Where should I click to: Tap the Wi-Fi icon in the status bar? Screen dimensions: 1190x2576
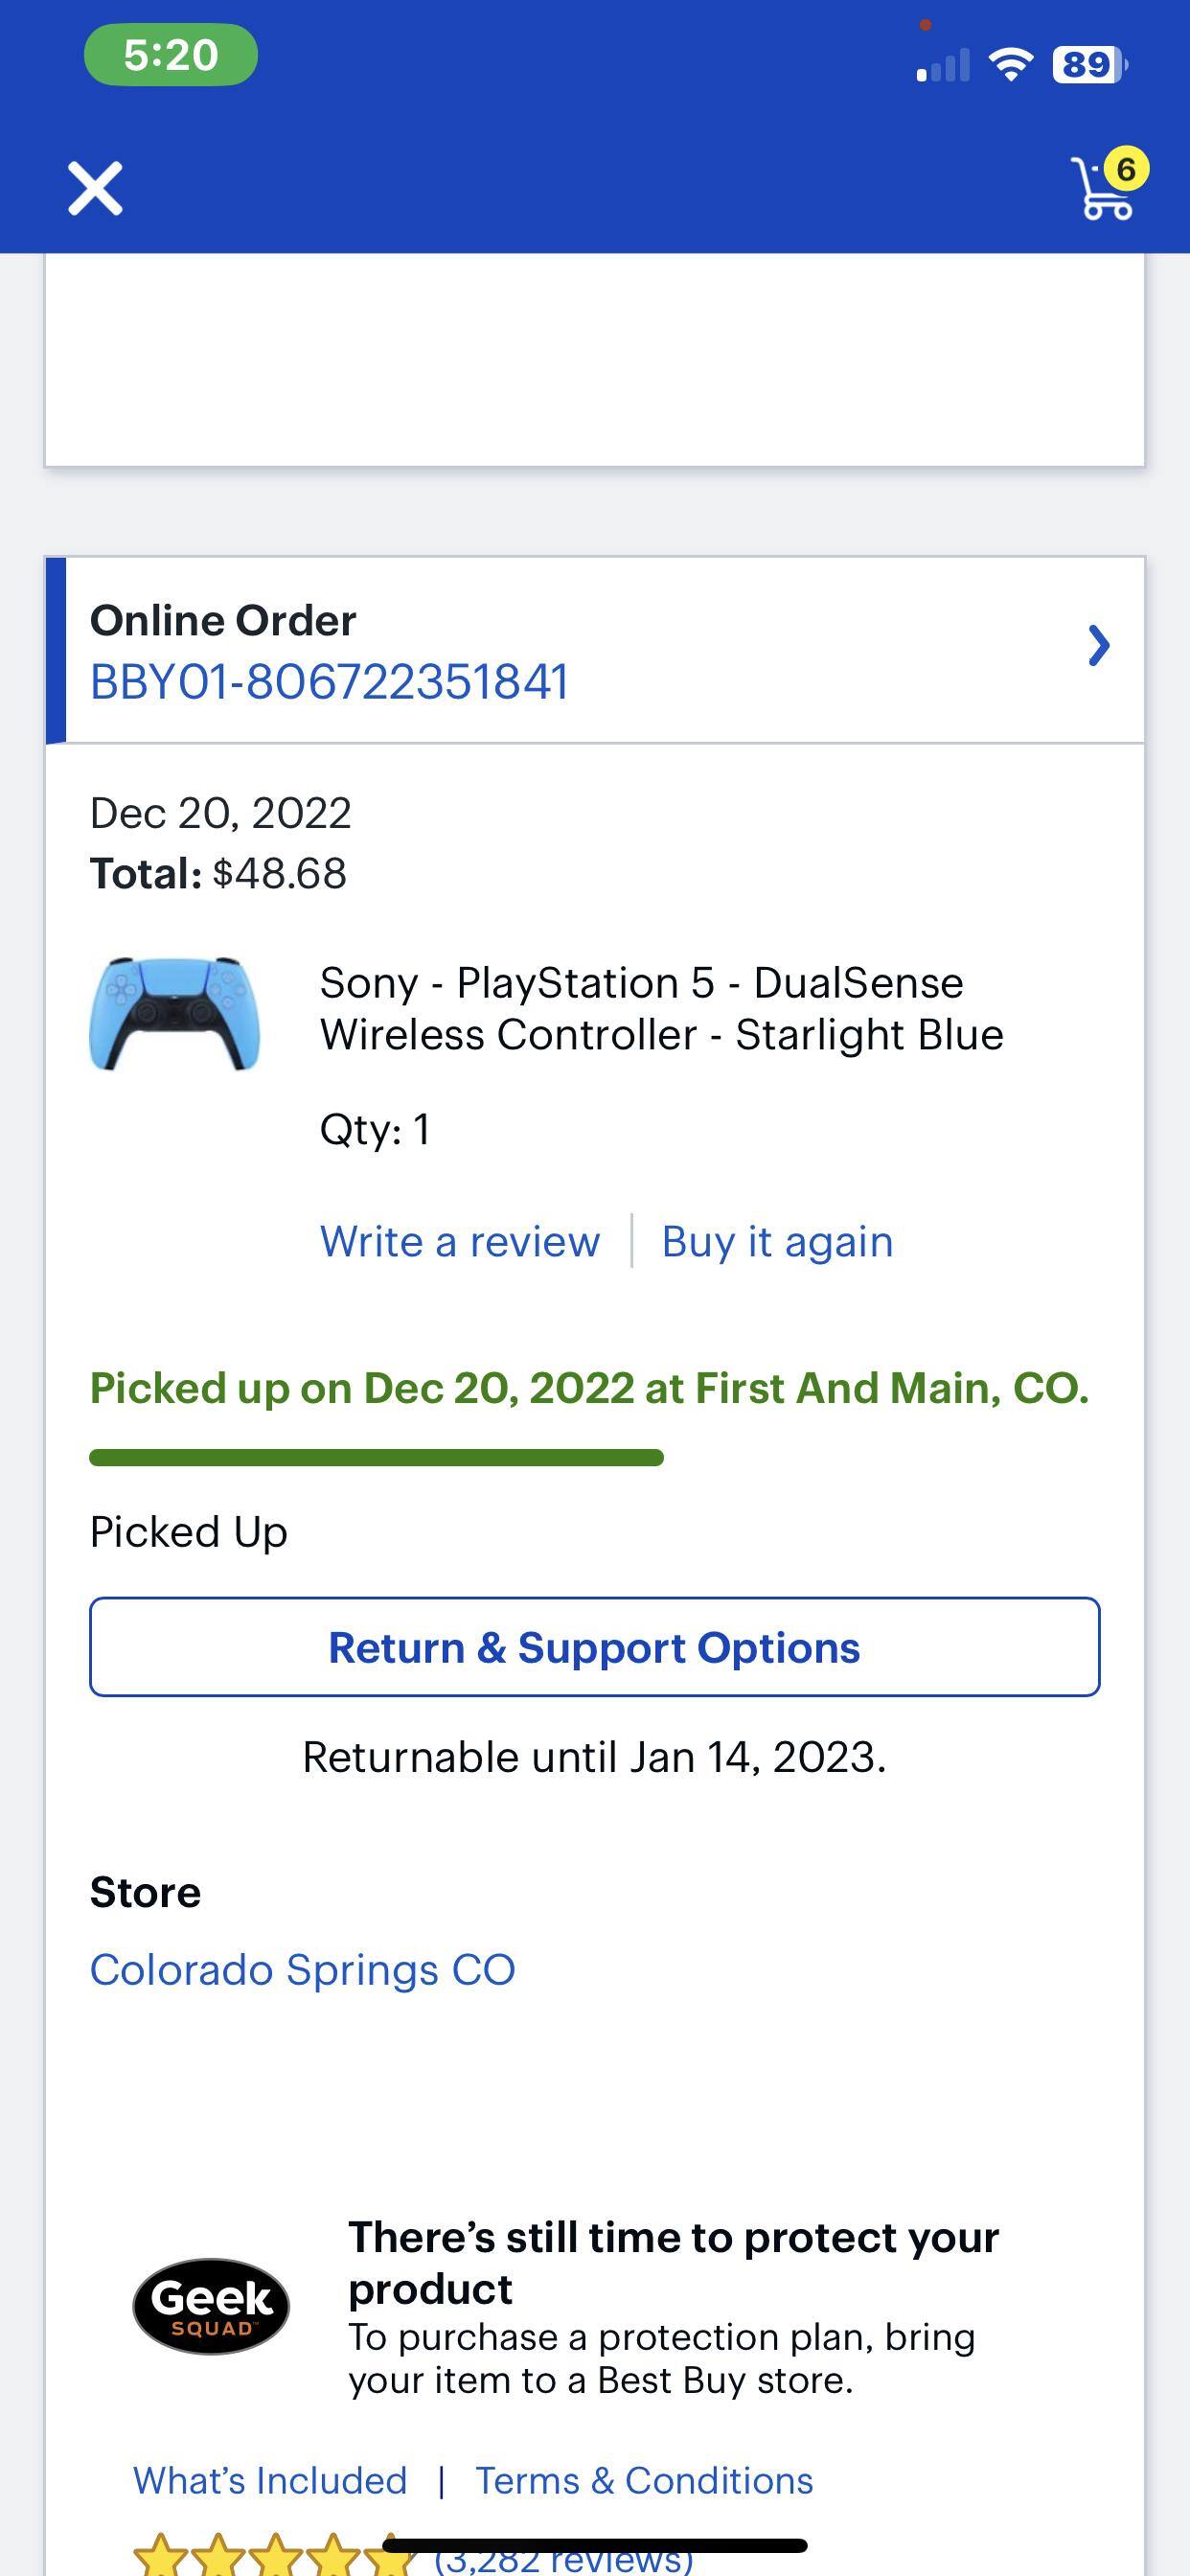click(1012, 62)
